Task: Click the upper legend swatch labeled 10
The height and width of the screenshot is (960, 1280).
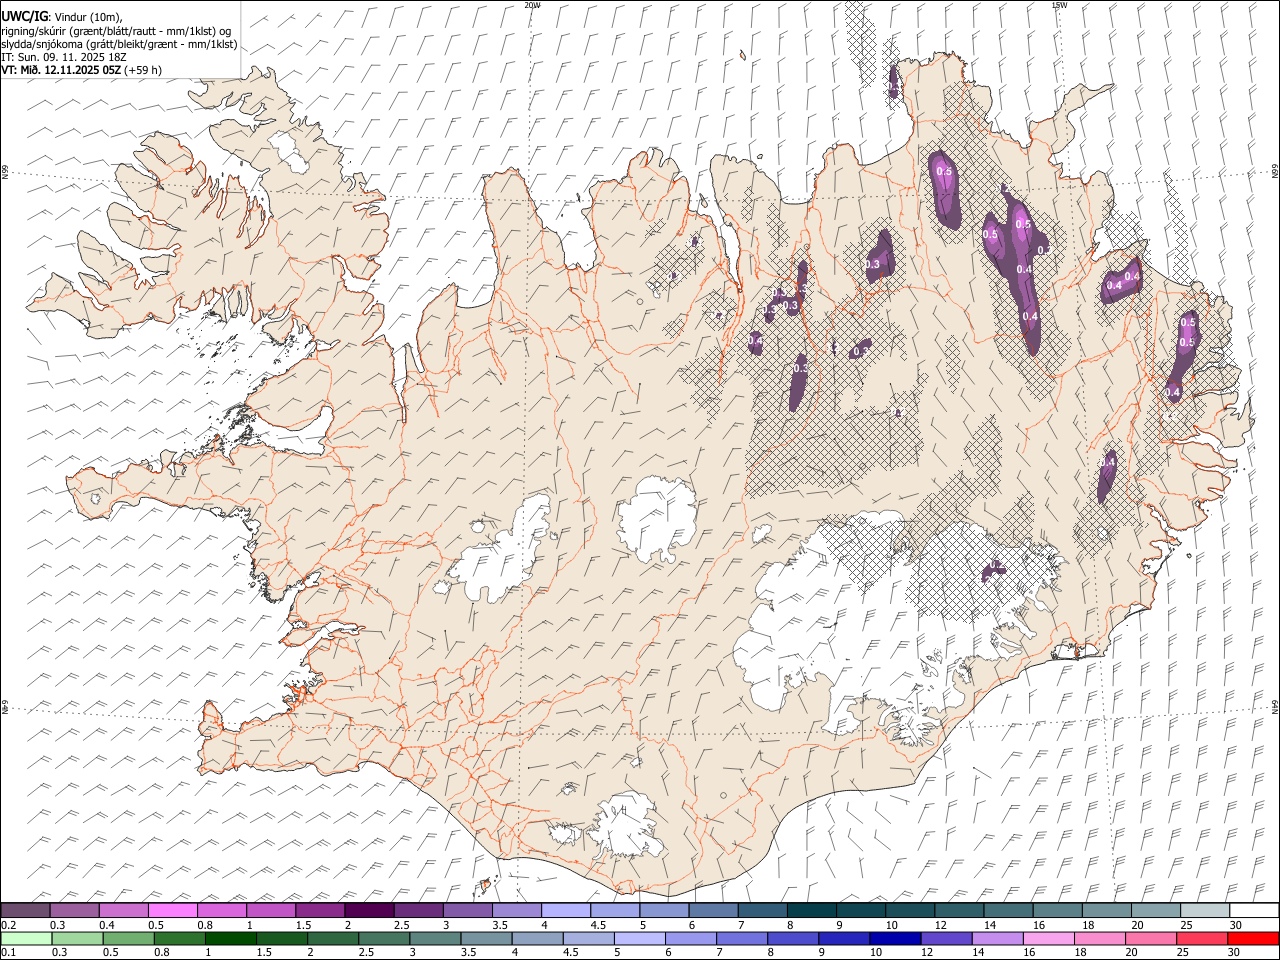Action: coord(908,910)
